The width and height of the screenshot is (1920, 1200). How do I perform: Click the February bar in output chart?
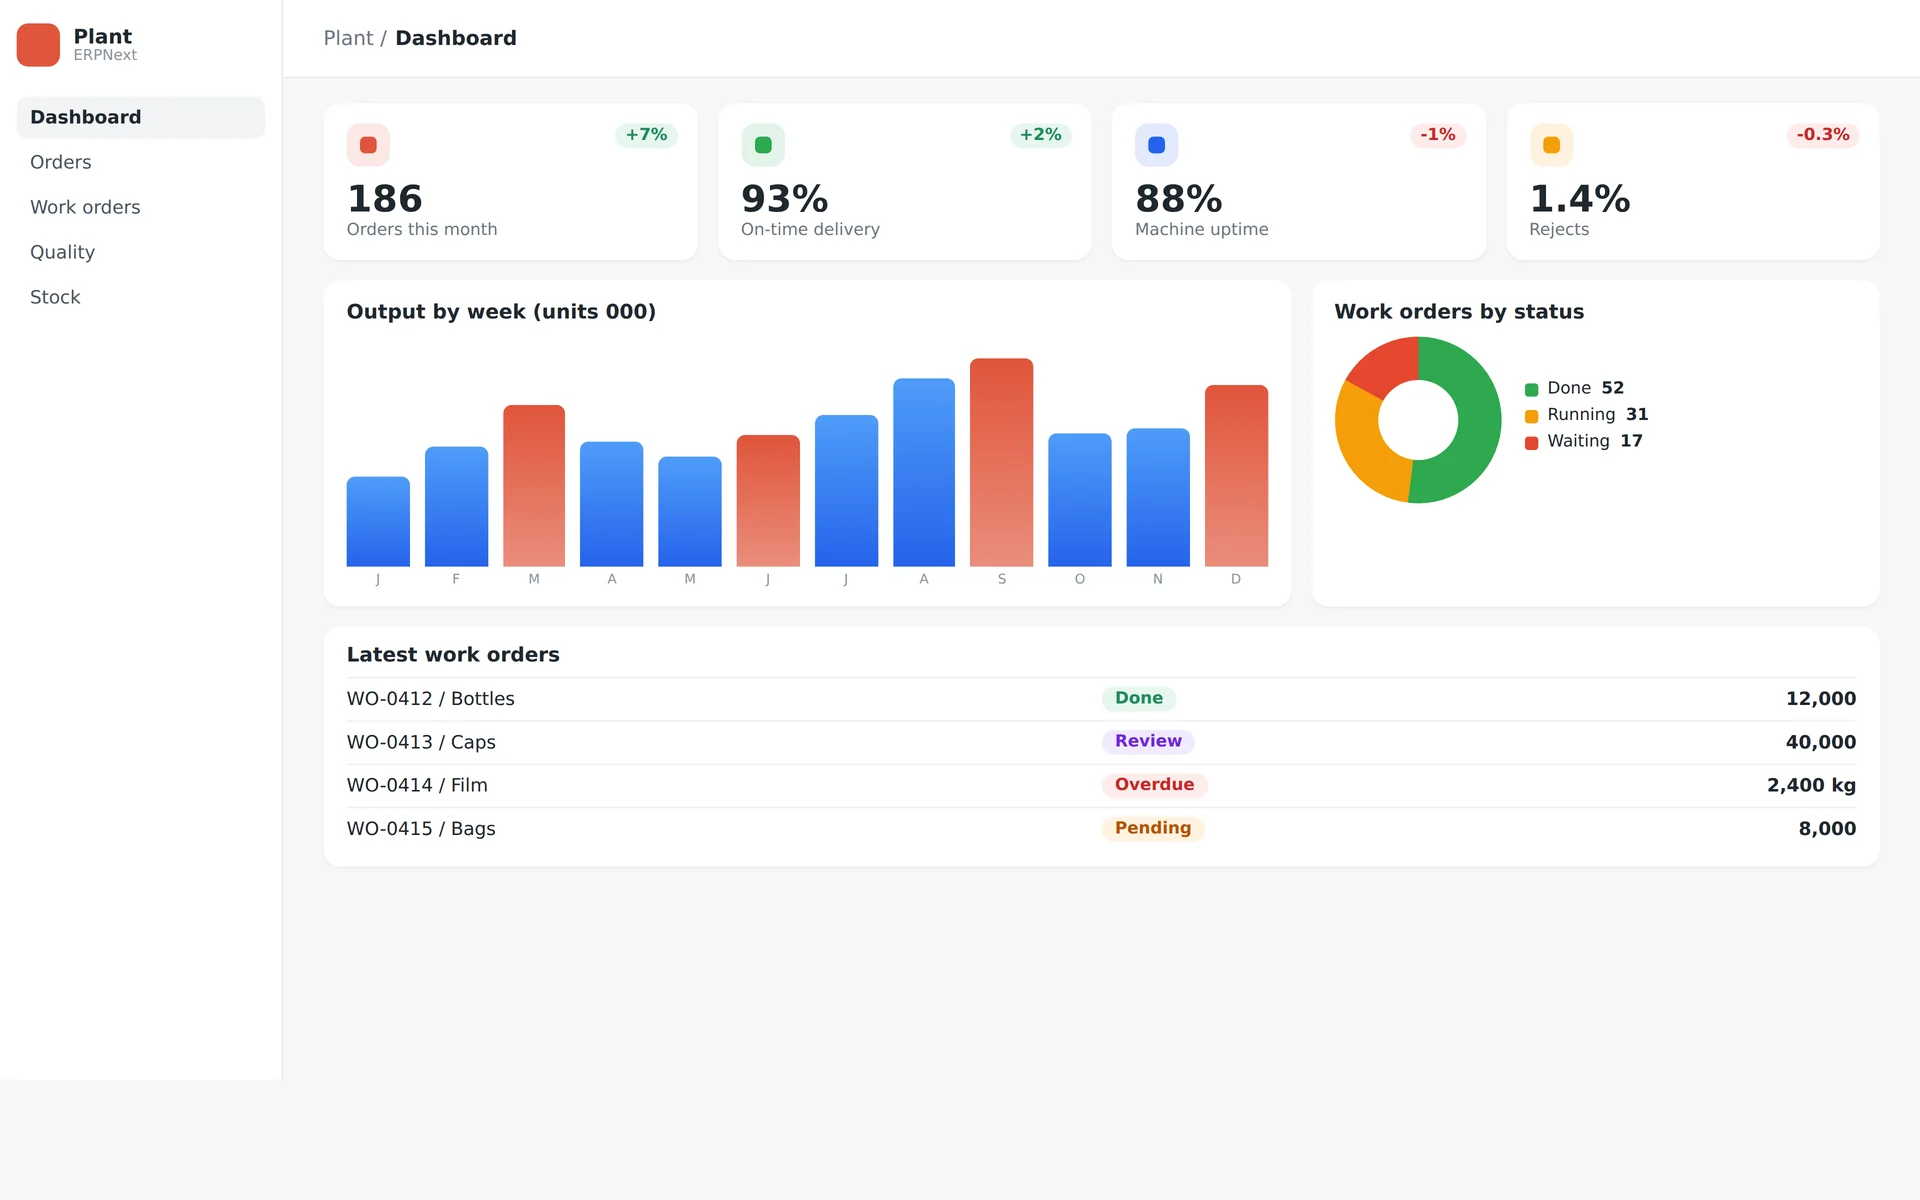[456, 506]
